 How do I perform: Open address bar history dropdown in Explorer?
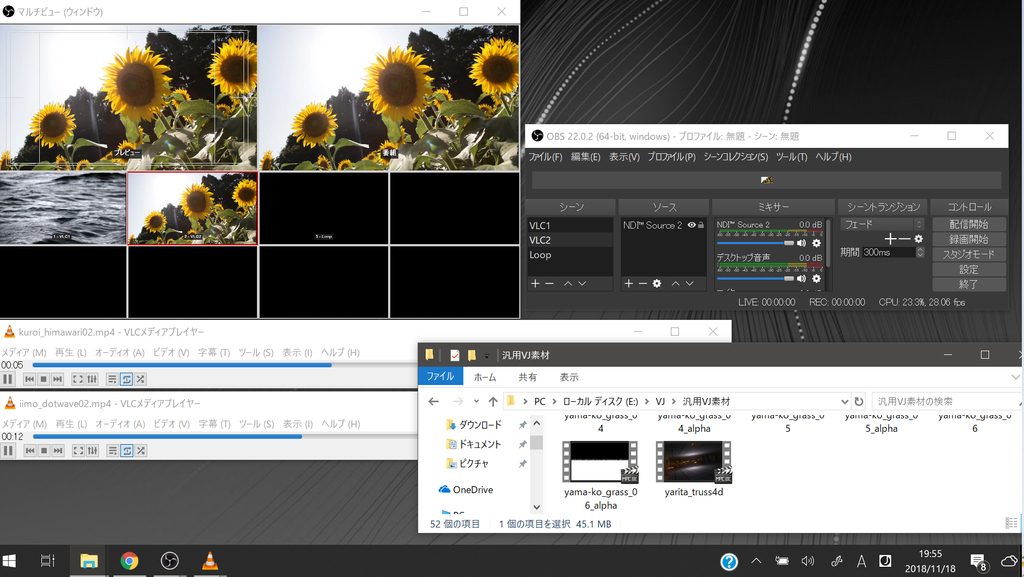click(844, 401)
